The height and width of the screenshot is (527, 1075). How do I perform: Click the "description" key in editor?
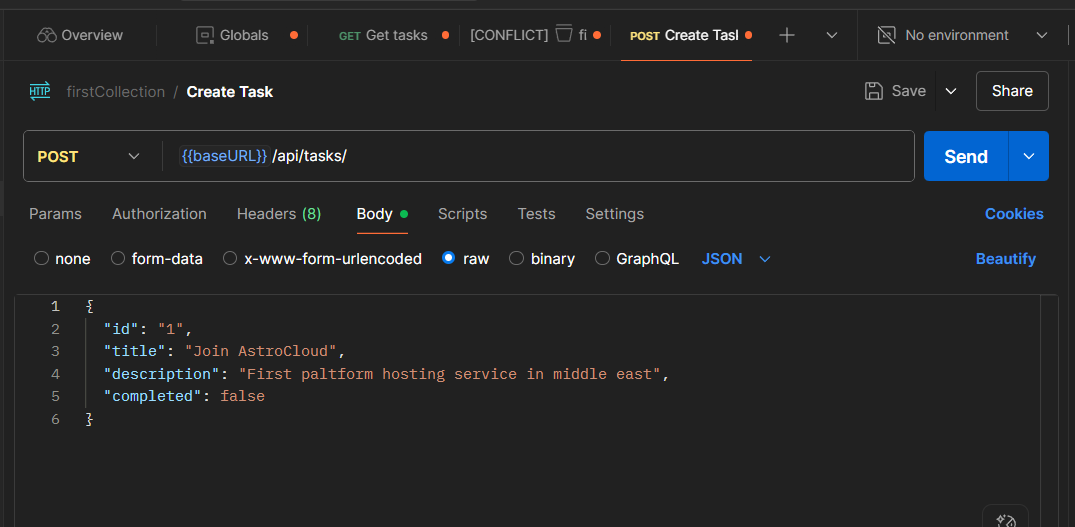pos(160,374)
